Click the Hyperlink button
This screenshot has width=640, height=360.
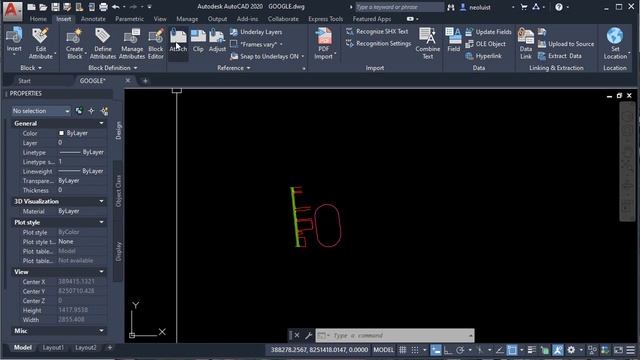click(484, 56)
